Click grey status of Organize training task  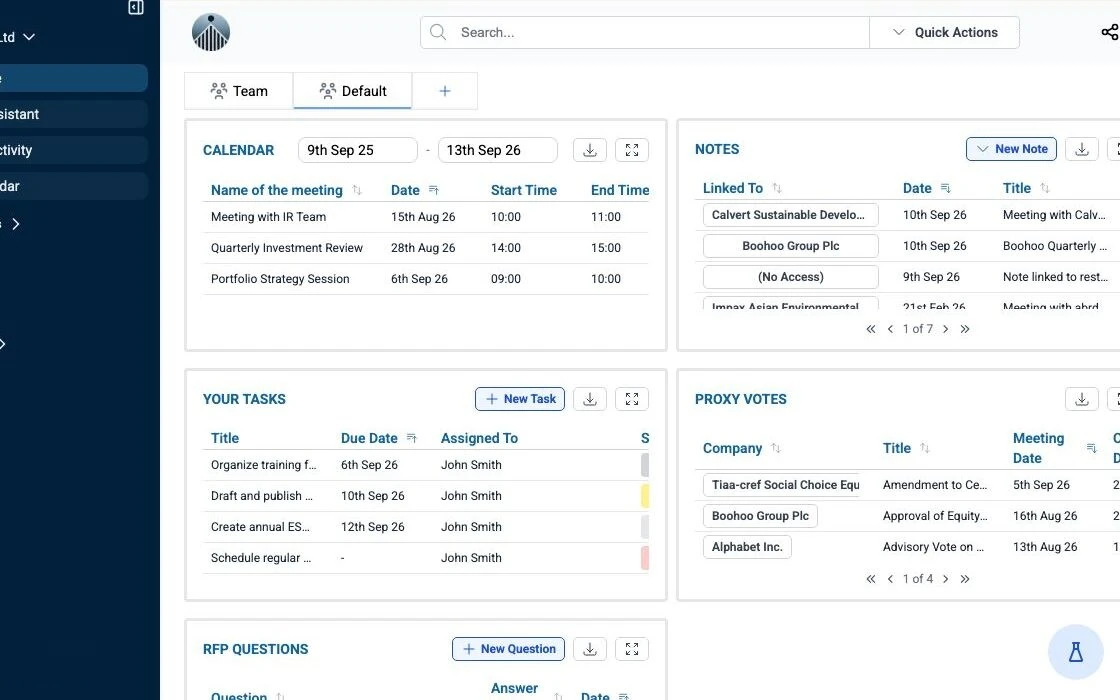645,465
